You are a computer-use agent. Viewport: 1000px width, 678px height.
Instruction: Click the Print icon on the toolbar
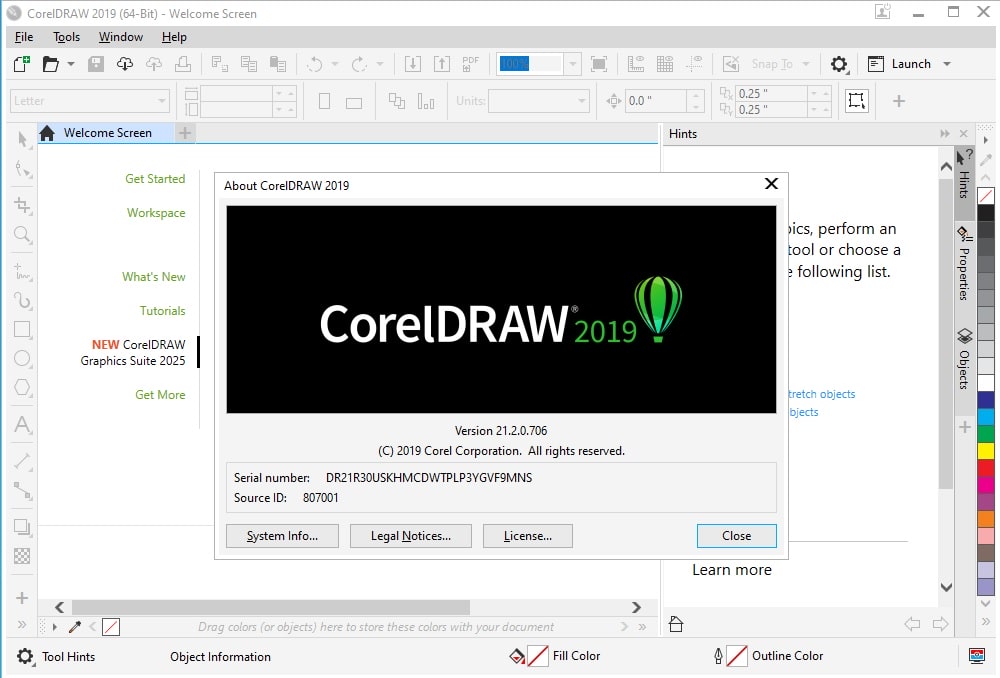tap(185, 63)
